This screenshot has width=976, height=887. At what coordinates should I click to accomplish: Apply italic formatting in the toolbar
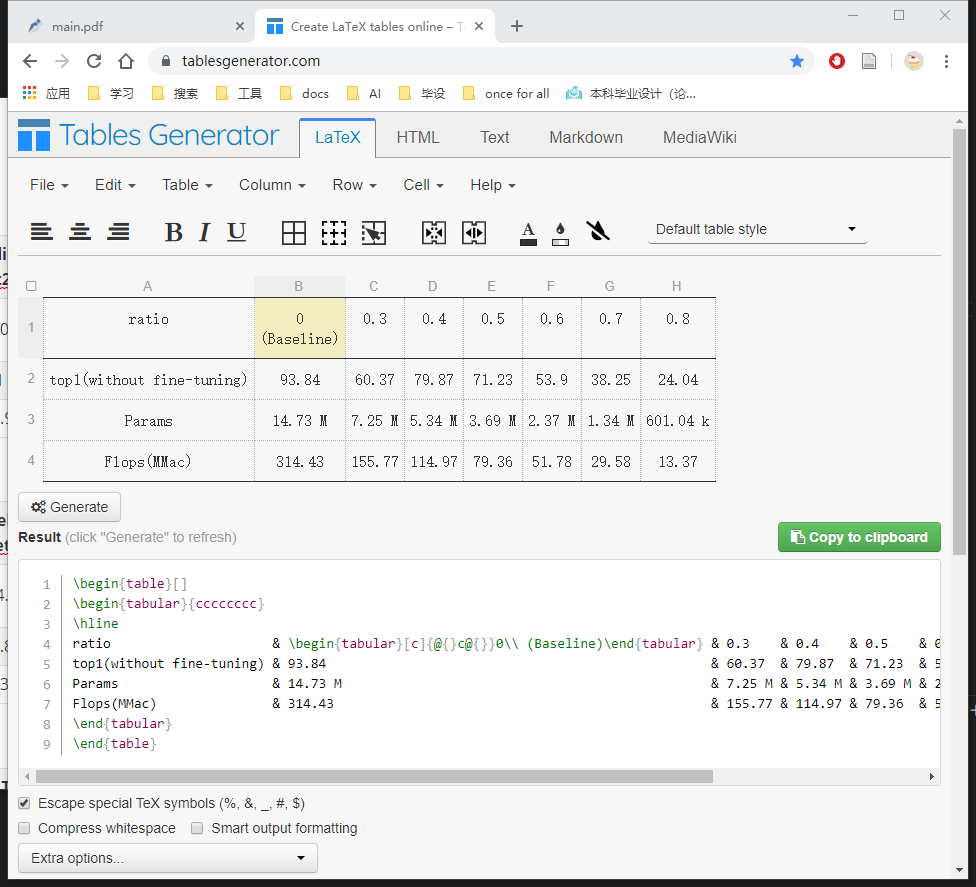pyautogui.click(x=204, y=231)
